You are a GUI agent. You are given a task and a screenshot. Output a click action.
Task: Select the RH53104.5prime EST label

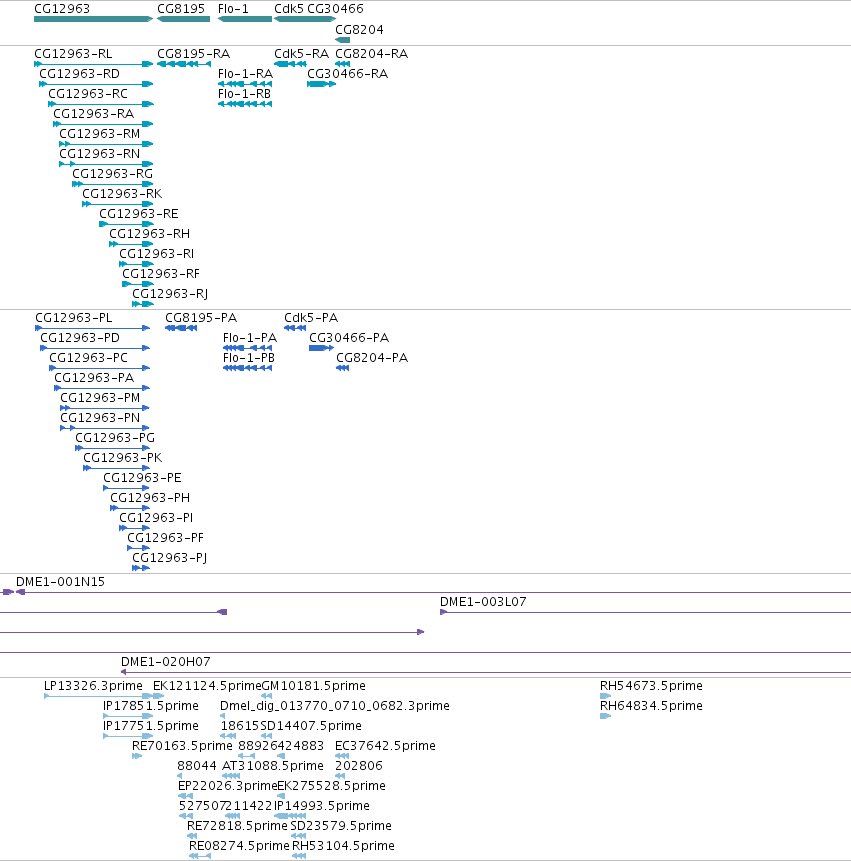click(343, 846)
